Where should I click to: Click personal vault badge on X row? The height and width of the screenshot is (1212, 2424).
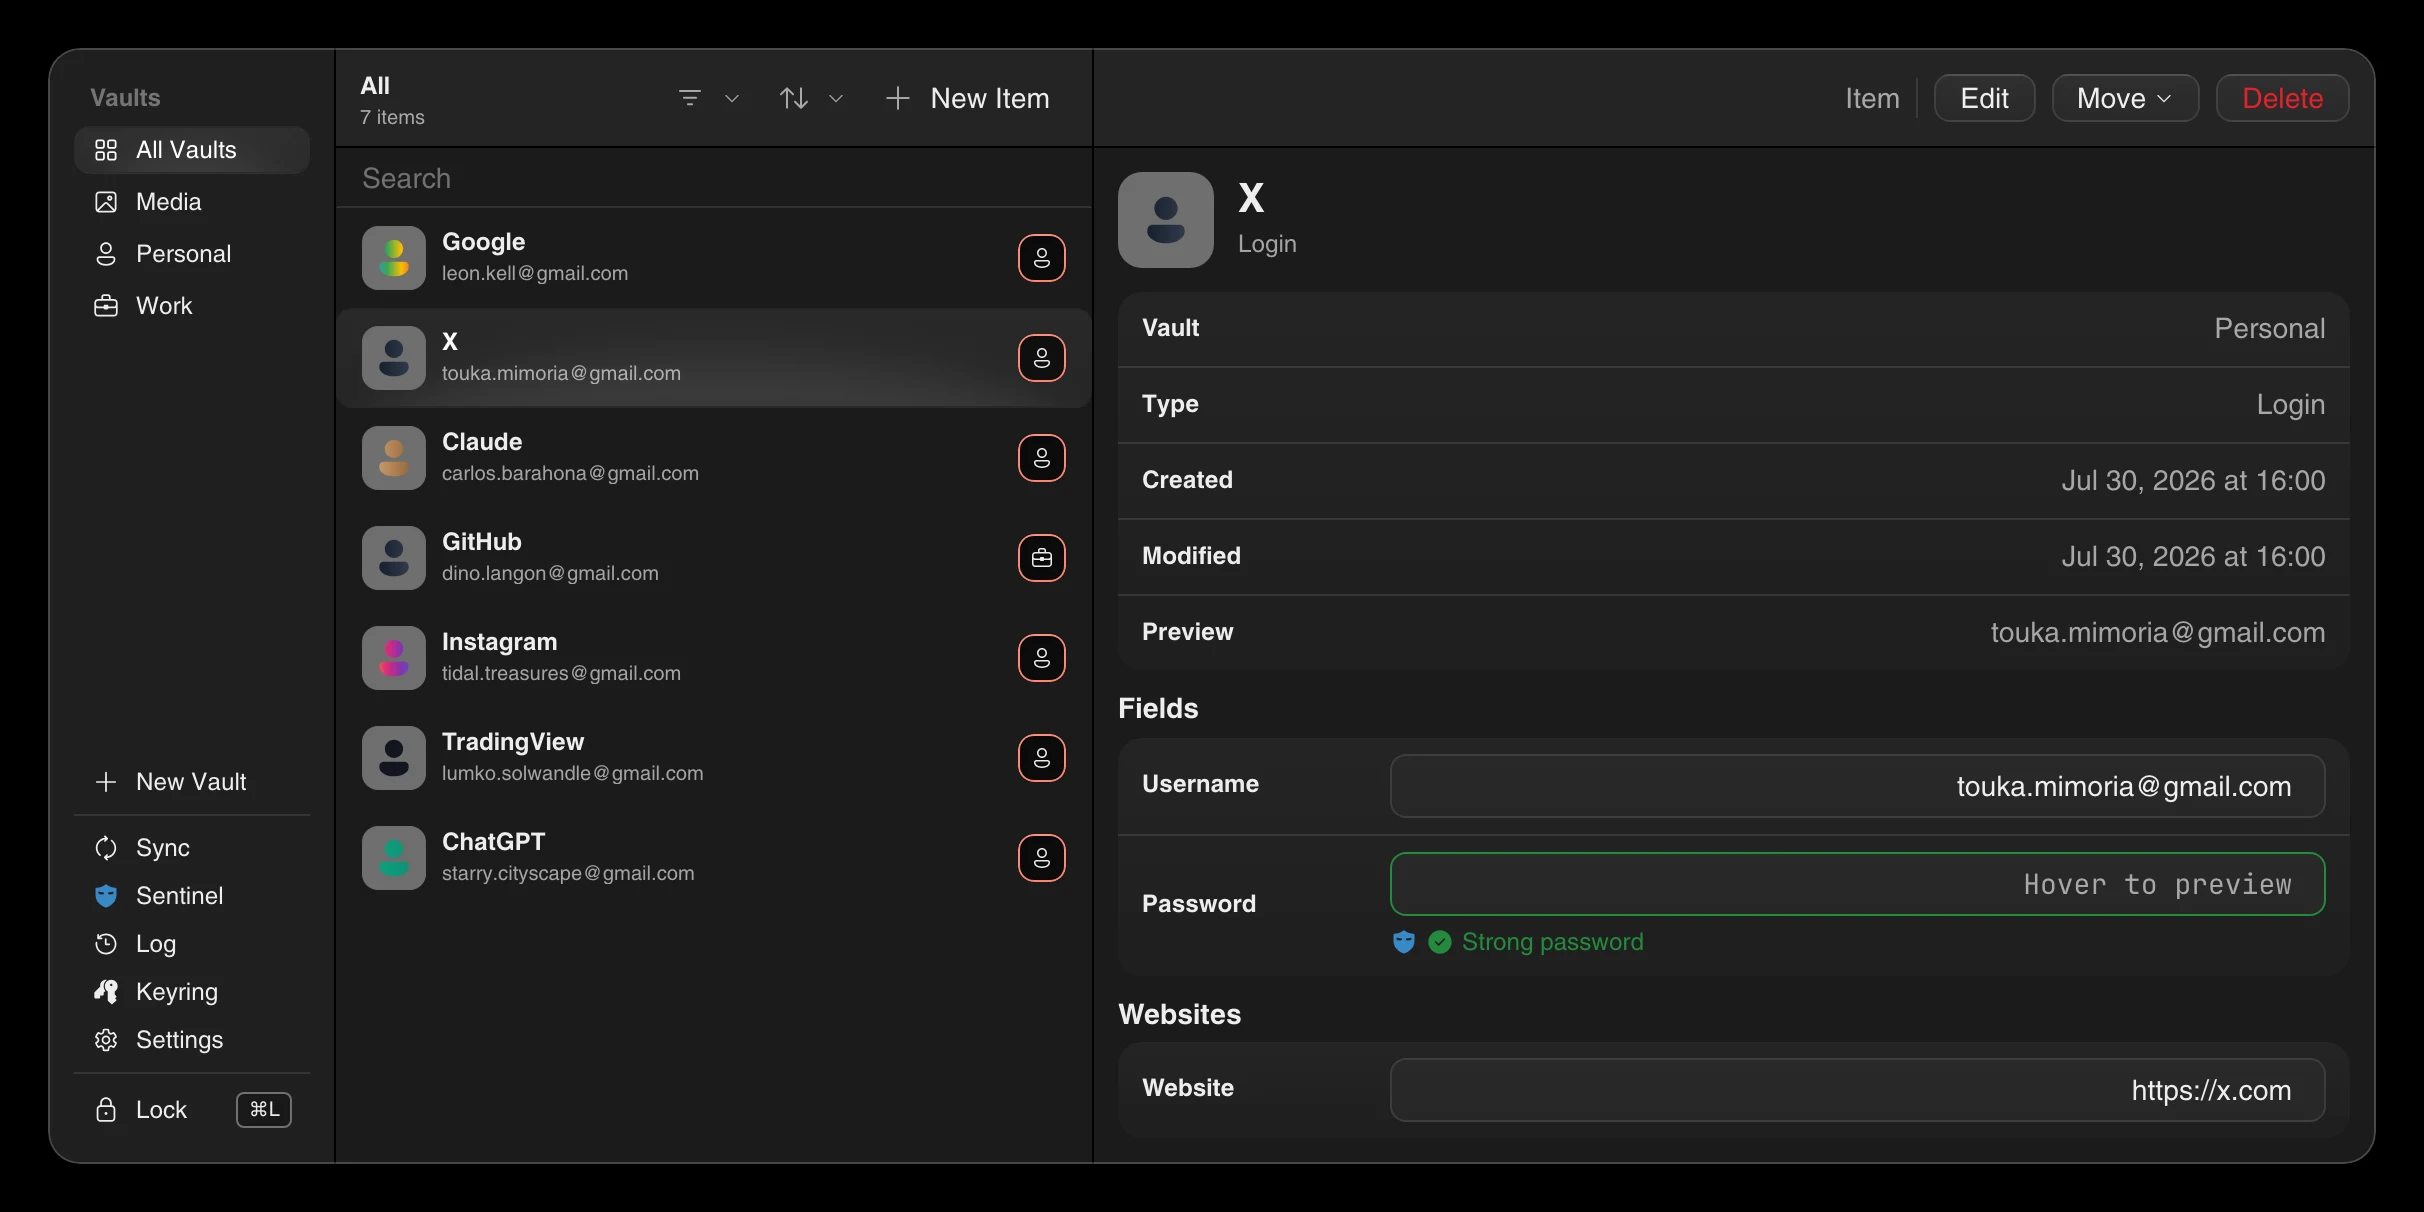[x=1042, y=358]
